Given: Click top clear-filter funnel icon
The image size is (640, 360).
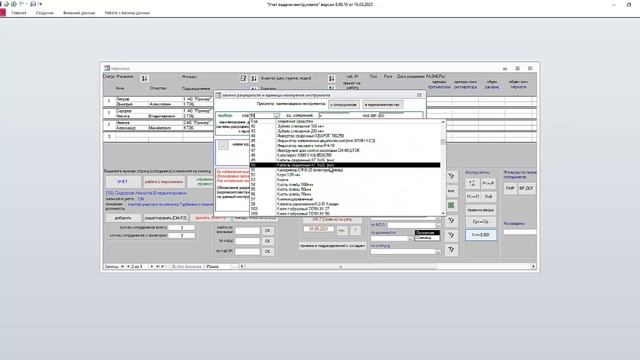Looking at the screenshot, I should coord(451,176).
